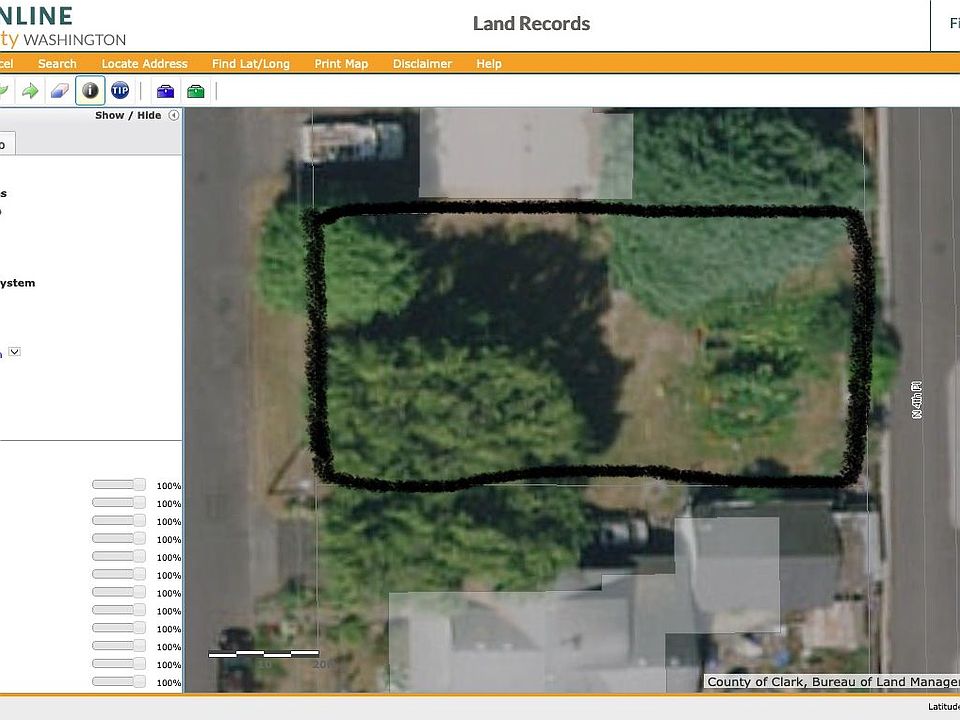Click the Land Records page title
960x720 pixels.
click(x=531, y=24)
